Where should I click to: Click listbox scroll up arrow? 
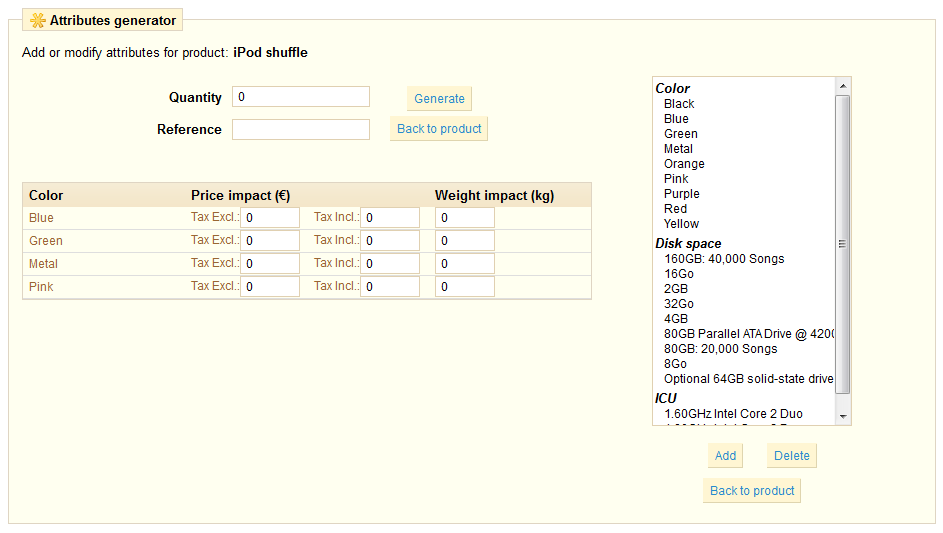pyautogui.click(x=843, y=86)
